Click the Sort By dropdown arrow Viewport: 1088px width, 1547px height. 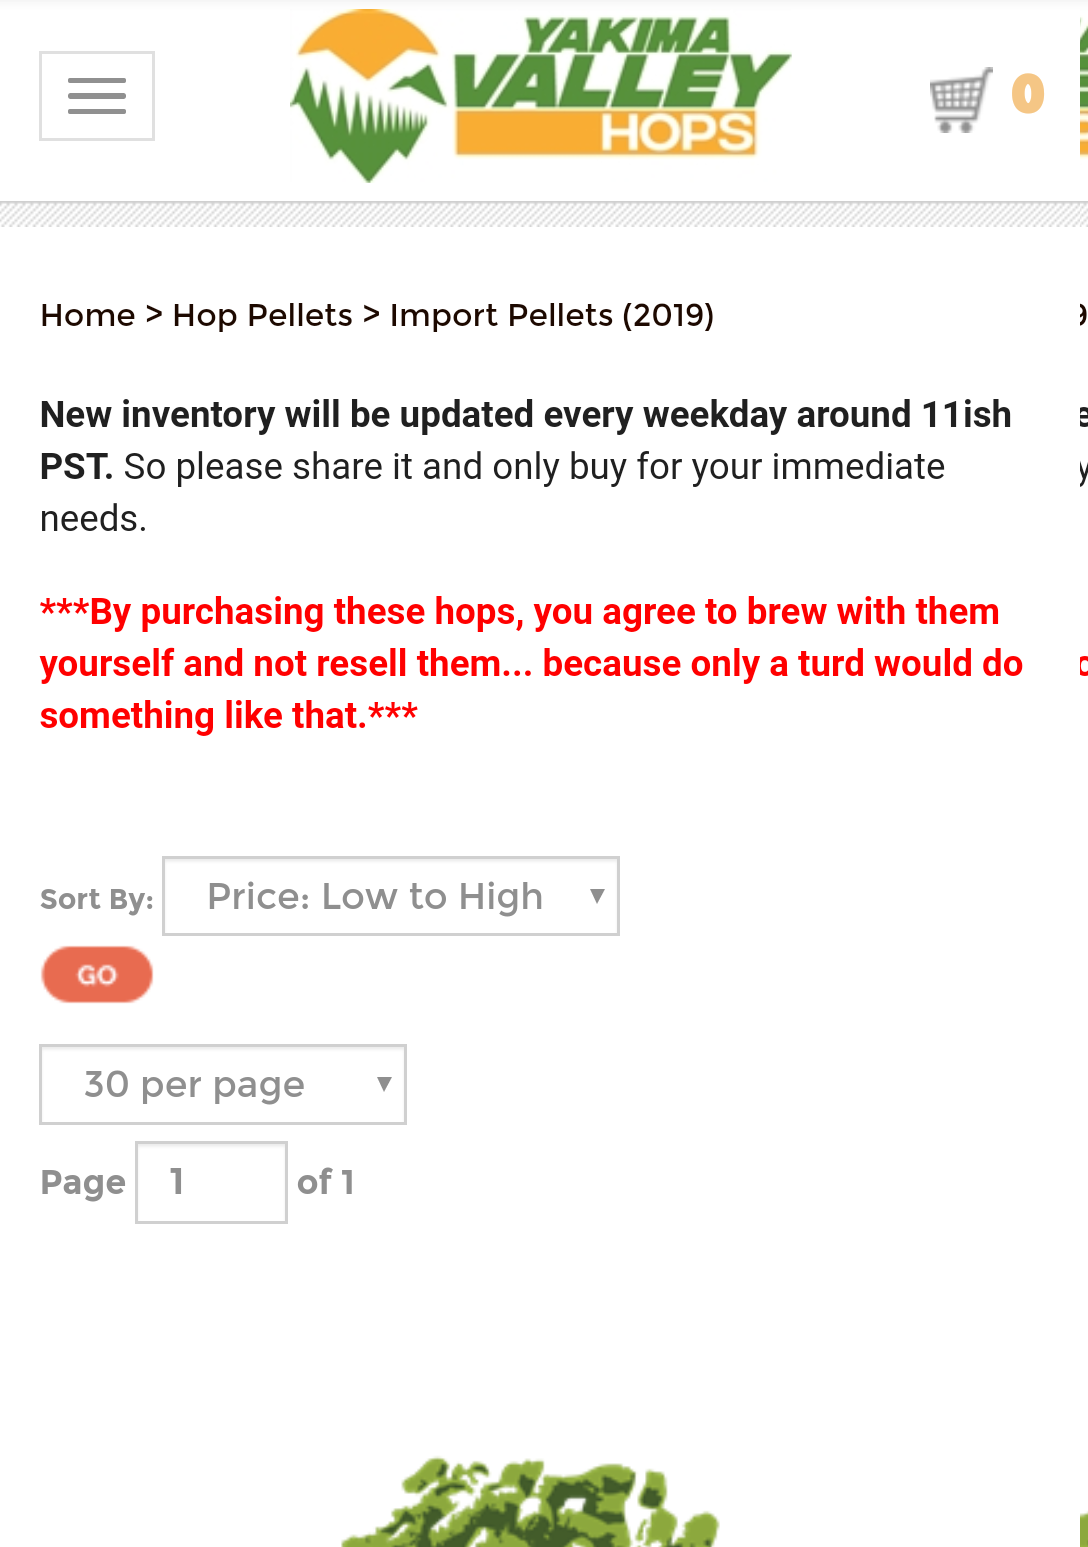(597, 896)
